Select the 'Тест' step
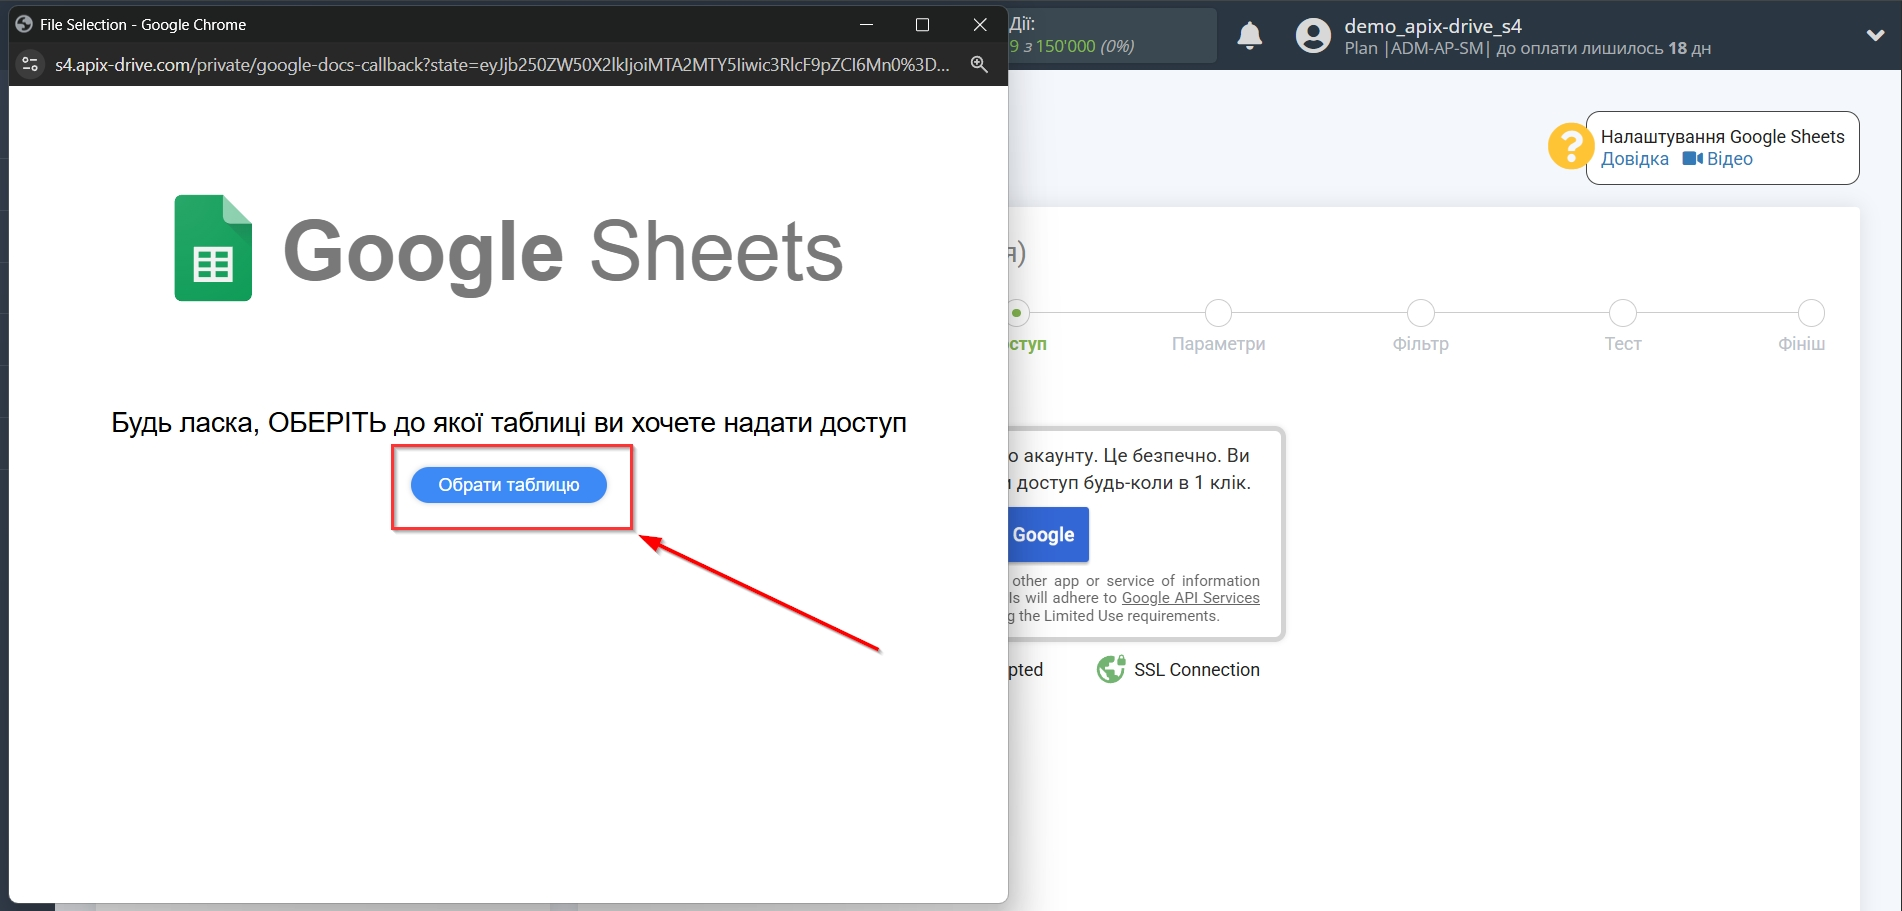The width and height of the screenshot is (1902, 911). point(1623,344)
